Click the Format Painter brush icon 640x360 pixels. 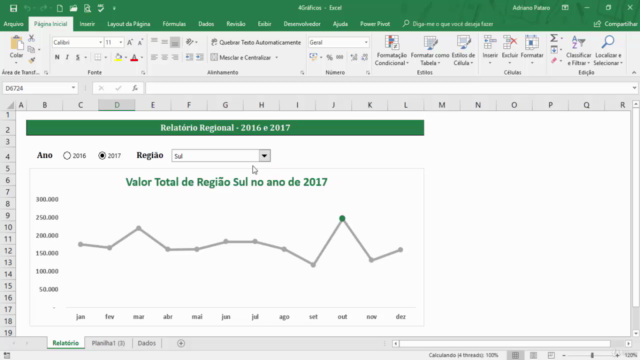(31, 60)
